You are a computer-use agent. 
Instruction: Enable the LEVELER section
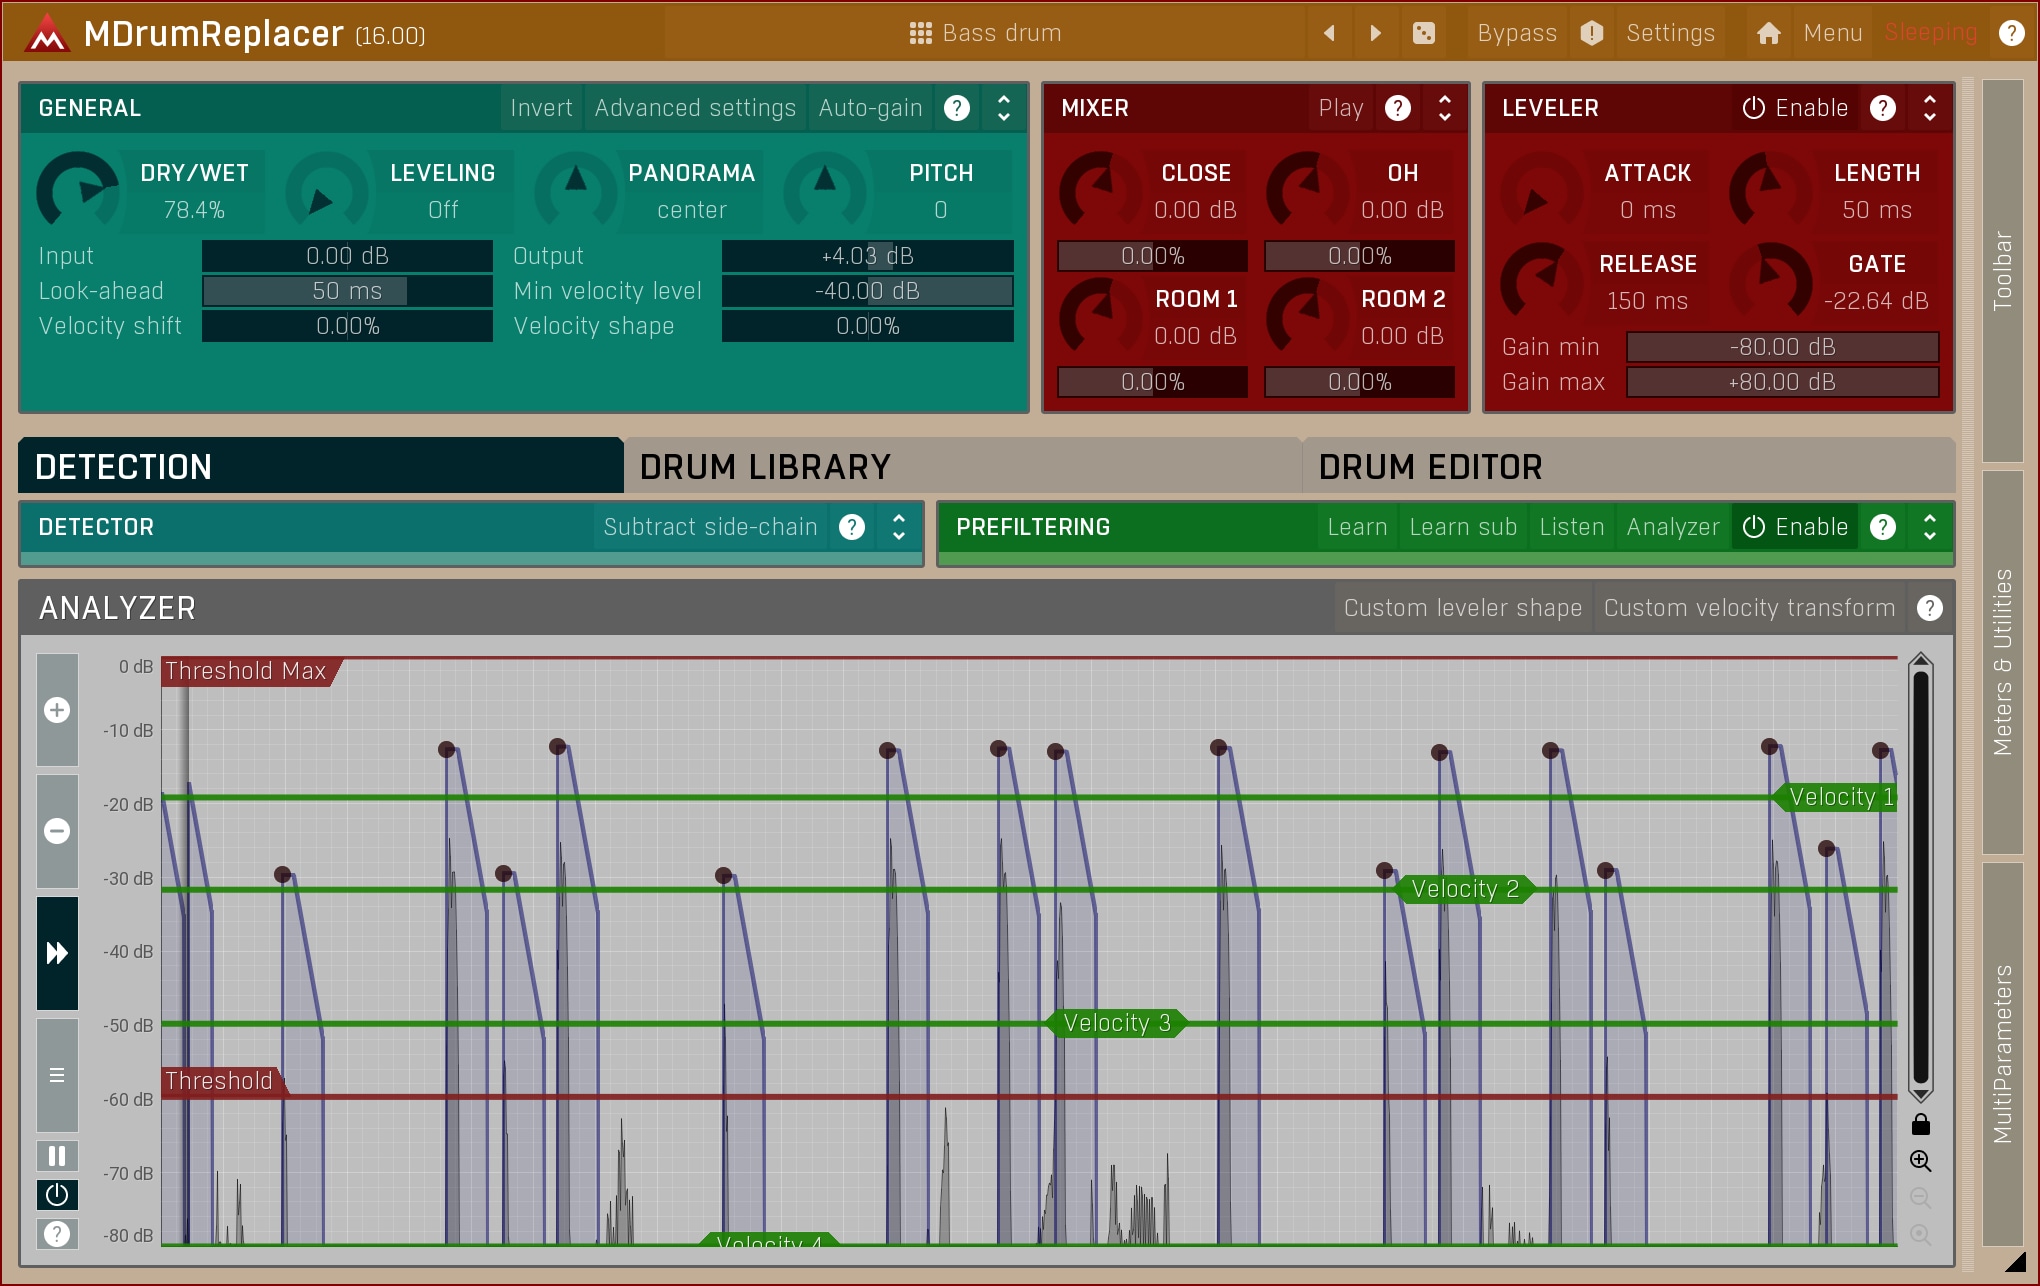coord(1795,108)
